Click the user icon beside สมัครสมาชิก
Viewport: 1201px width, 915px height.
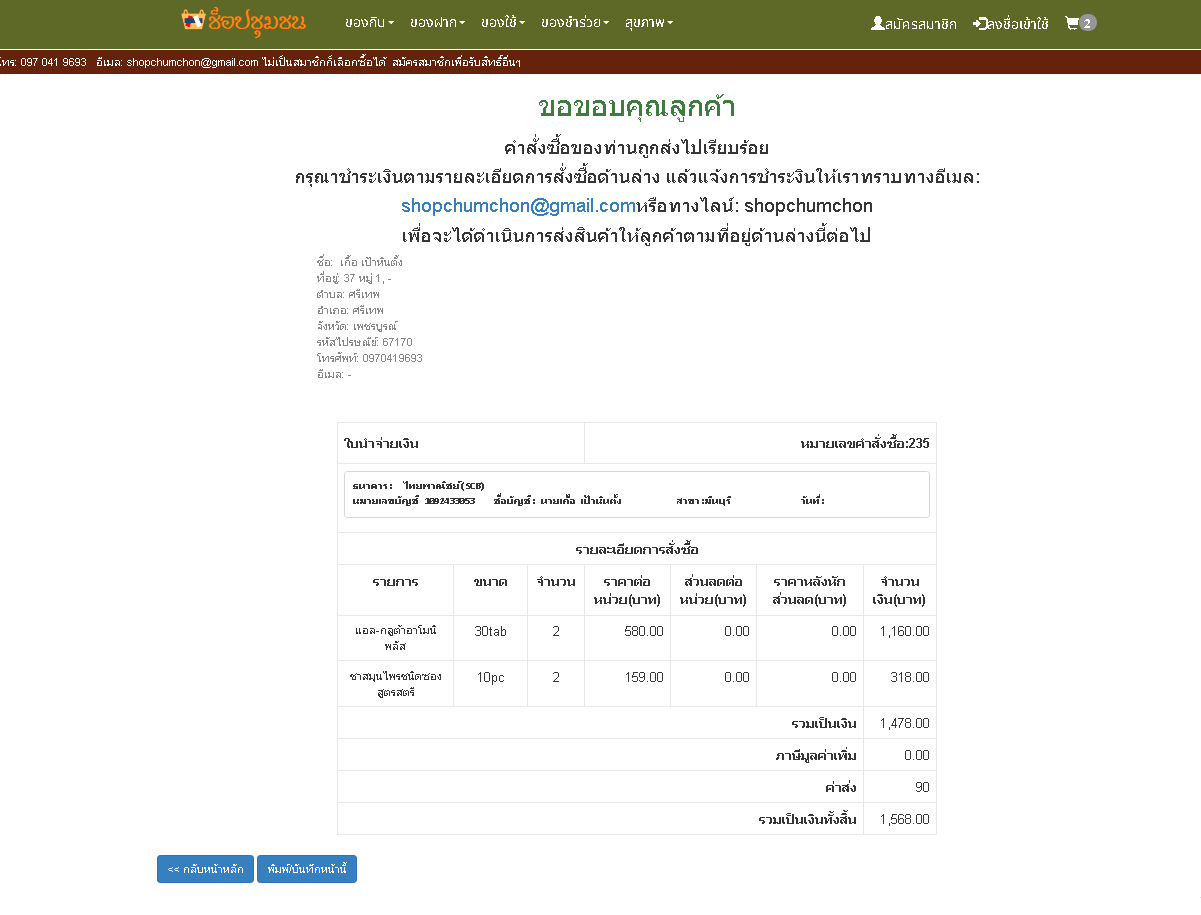tap(877, 23)
